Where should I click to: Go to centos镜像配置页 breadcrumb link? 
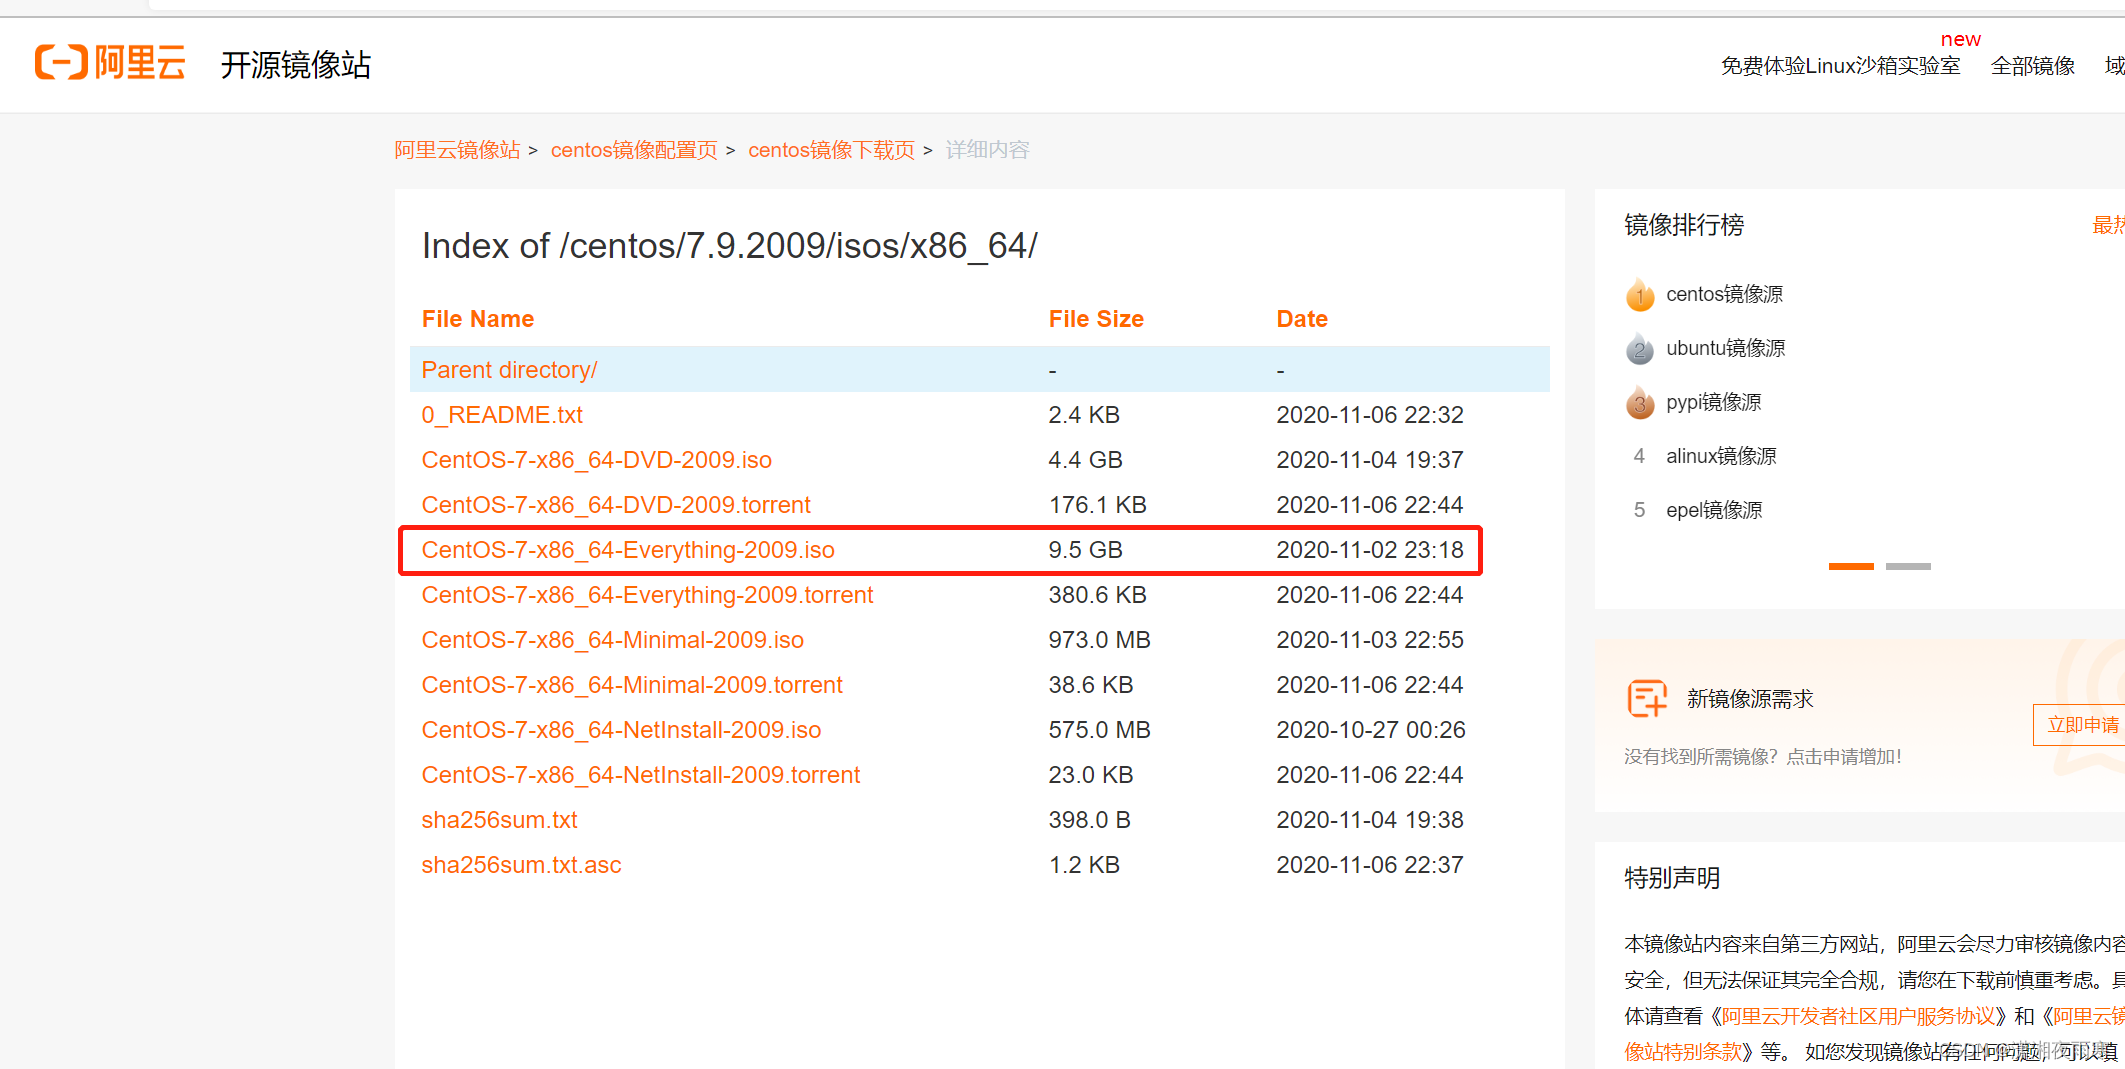(x=634, y=150)
